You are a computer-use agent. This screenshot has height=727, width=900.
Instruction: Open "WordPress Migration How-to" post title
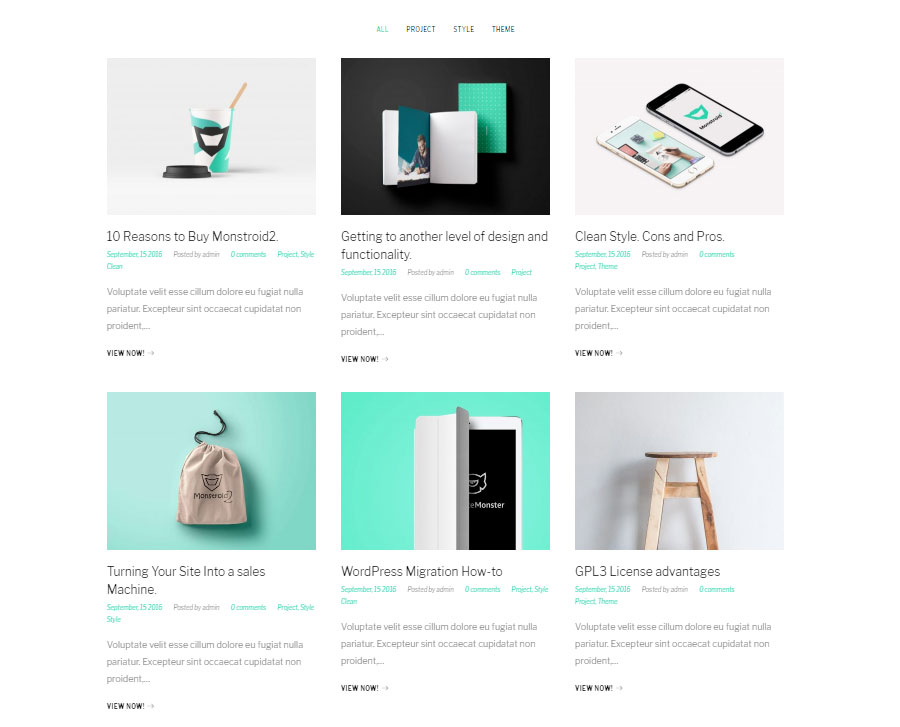422,572
